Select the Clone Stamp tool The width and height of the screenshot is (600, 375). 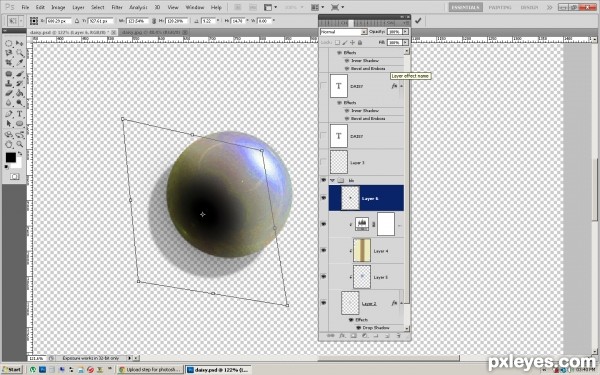pyautogui.click(x=8, y=83)
